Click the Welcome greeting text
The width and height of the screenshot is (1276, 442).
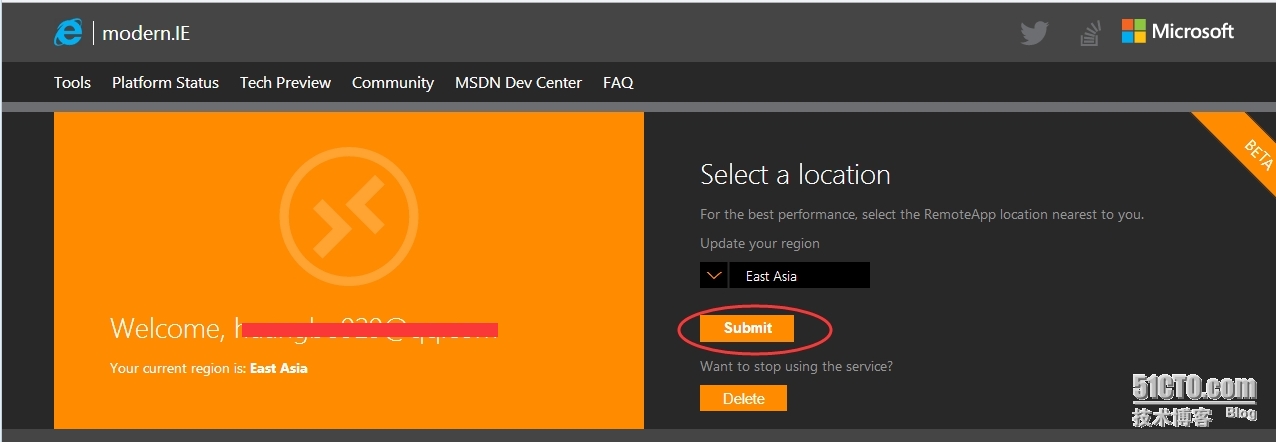tap(304, 328)
